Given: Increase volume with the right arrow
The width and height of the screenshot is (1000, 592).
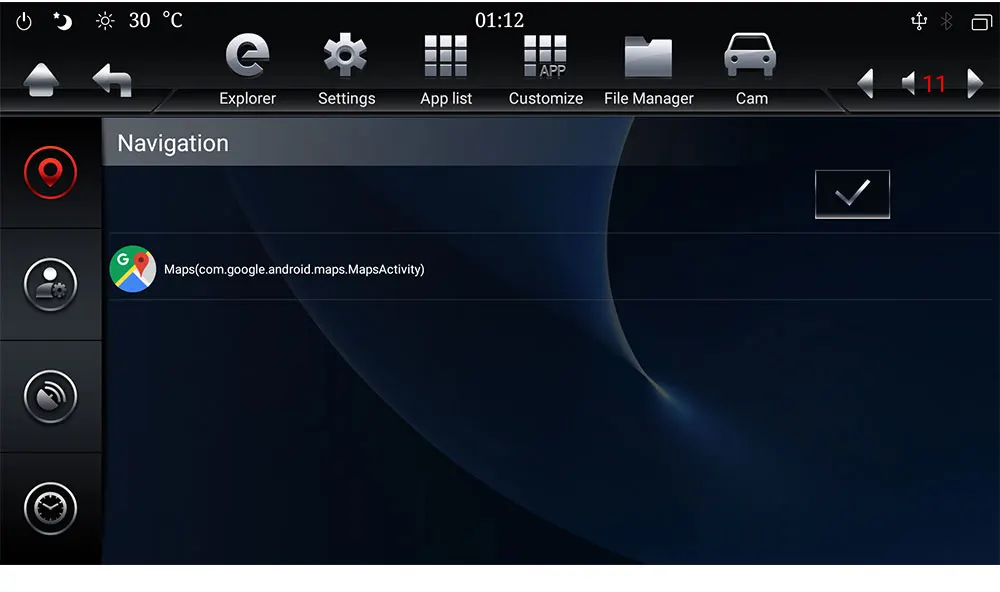Looking at the screenshot, I should pyautogui.click(x=975, y=84).
